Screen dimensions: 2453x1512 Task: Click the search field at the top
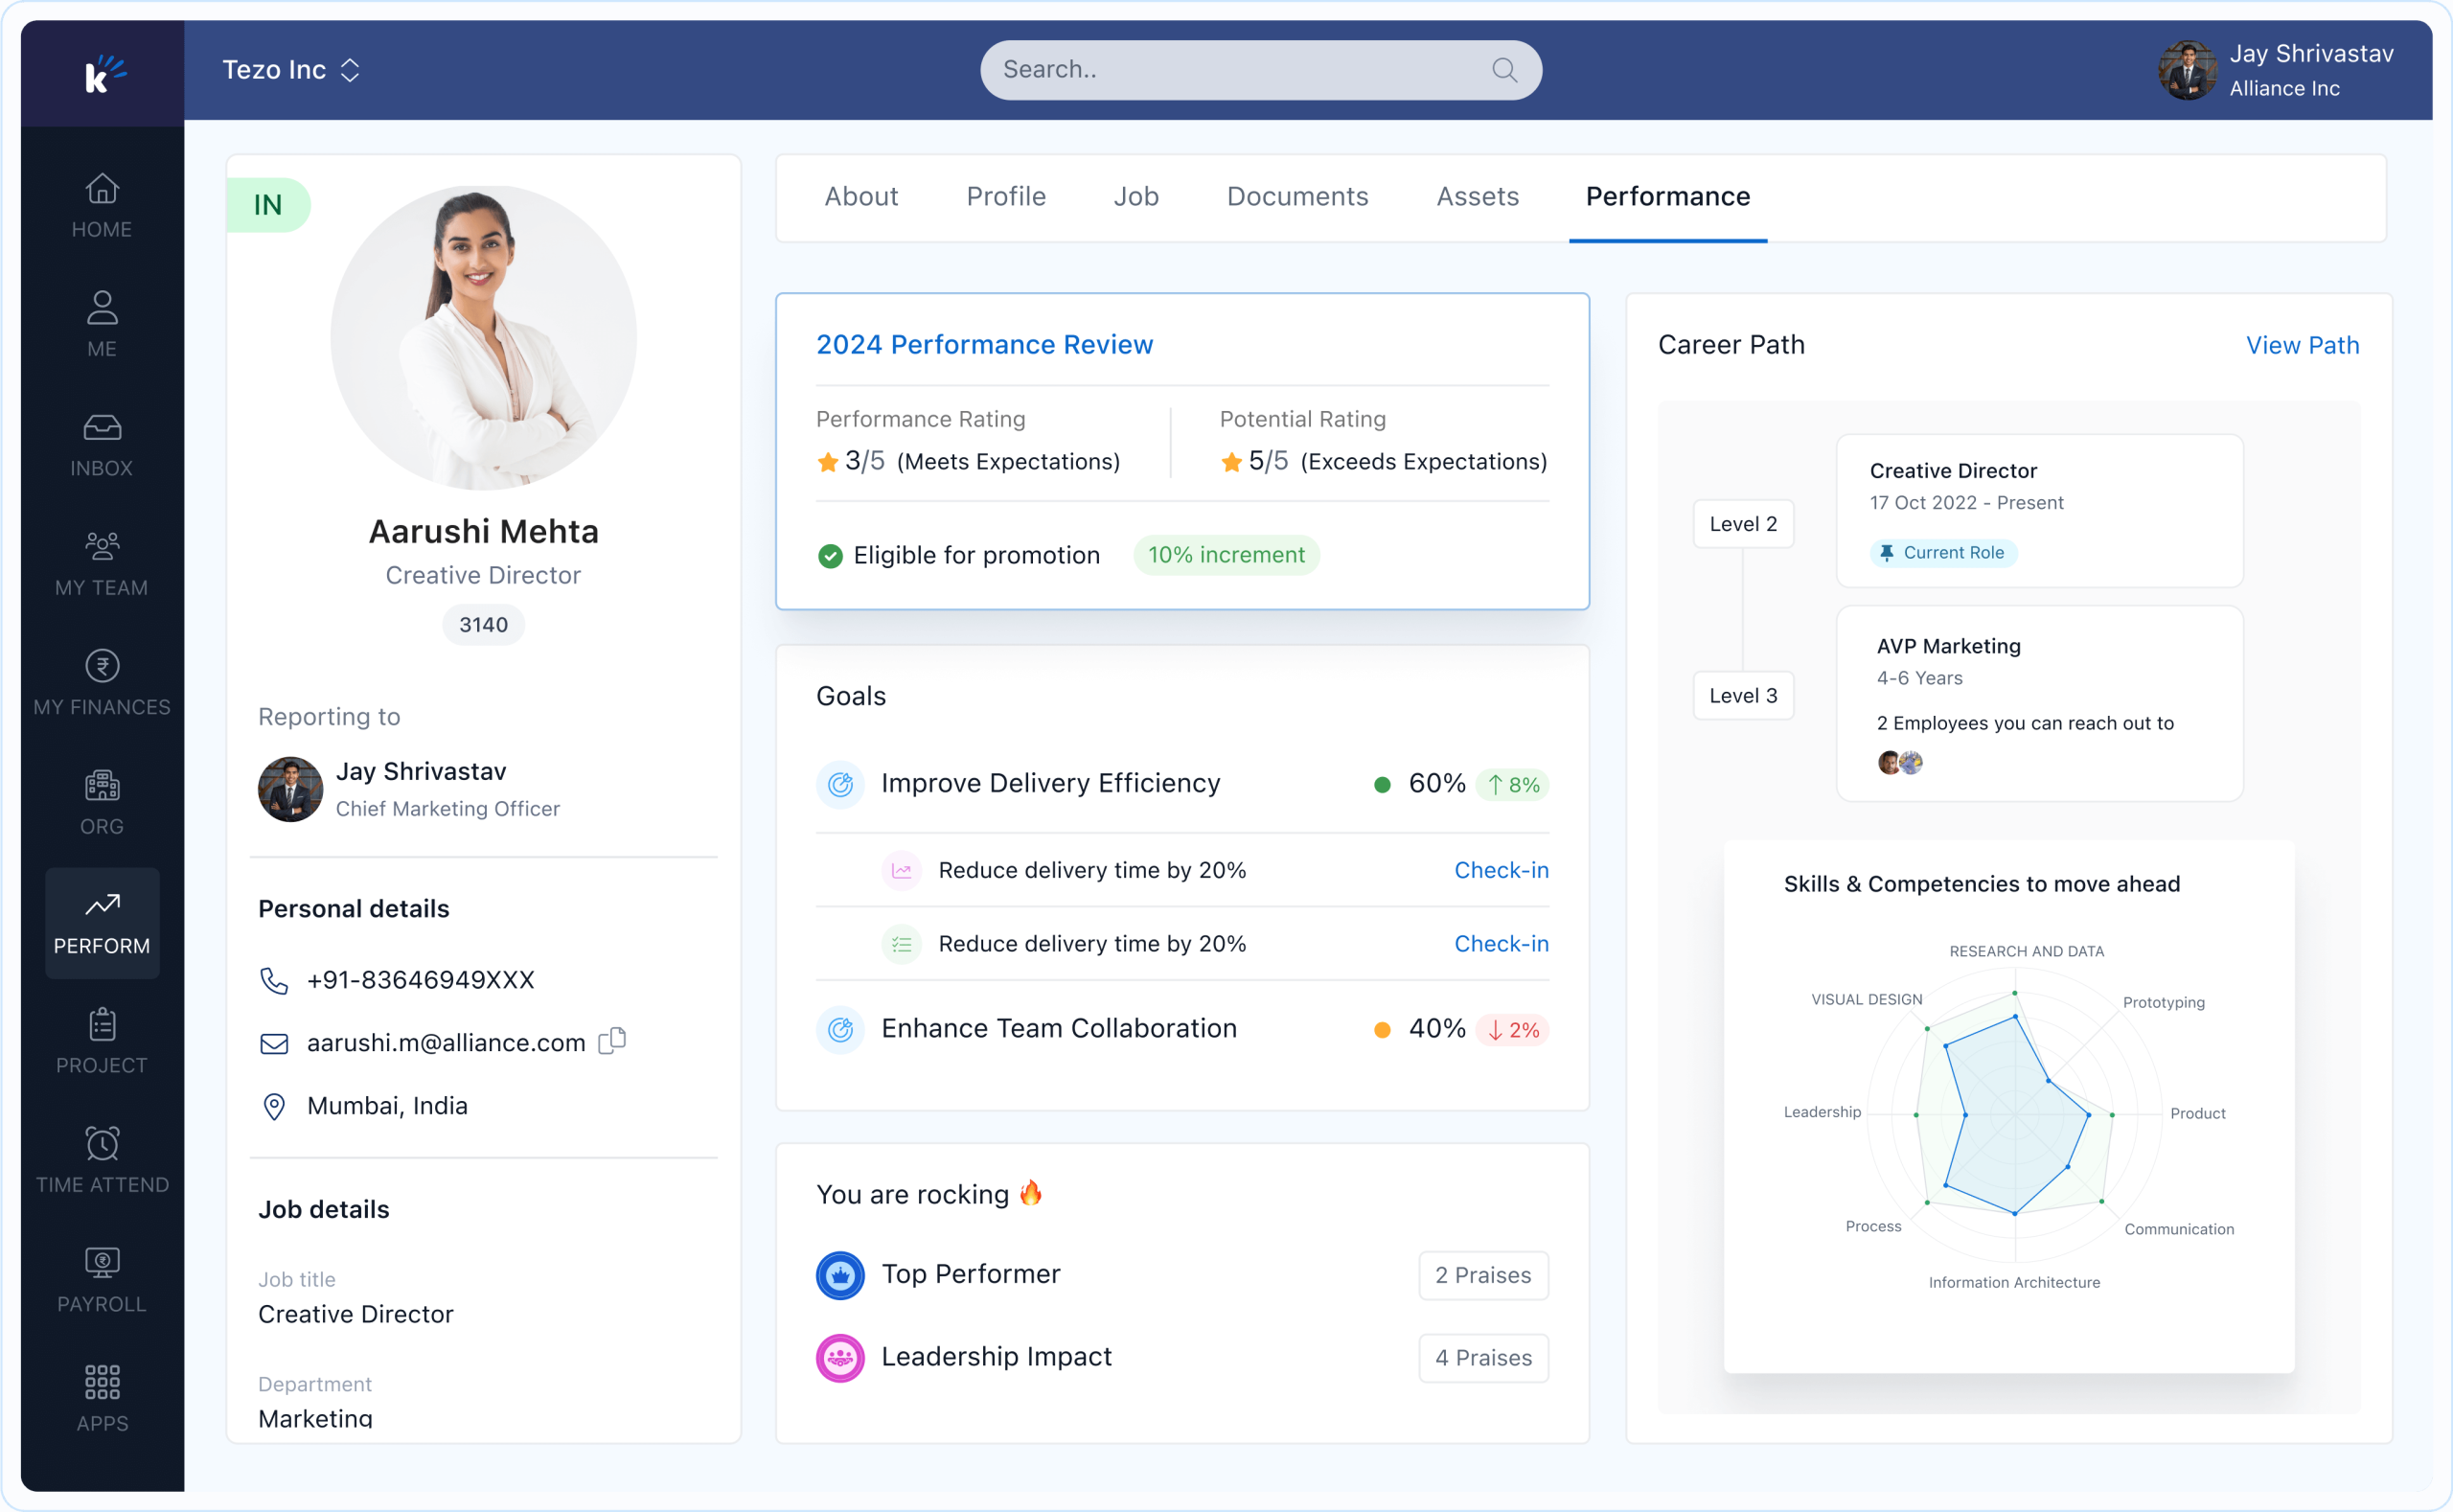pos(1259,69)
